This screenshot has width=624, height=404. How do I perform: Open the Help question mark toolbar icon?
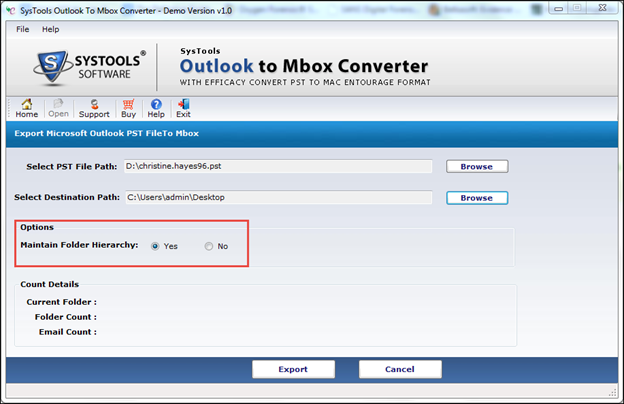[x=156, y=108]
